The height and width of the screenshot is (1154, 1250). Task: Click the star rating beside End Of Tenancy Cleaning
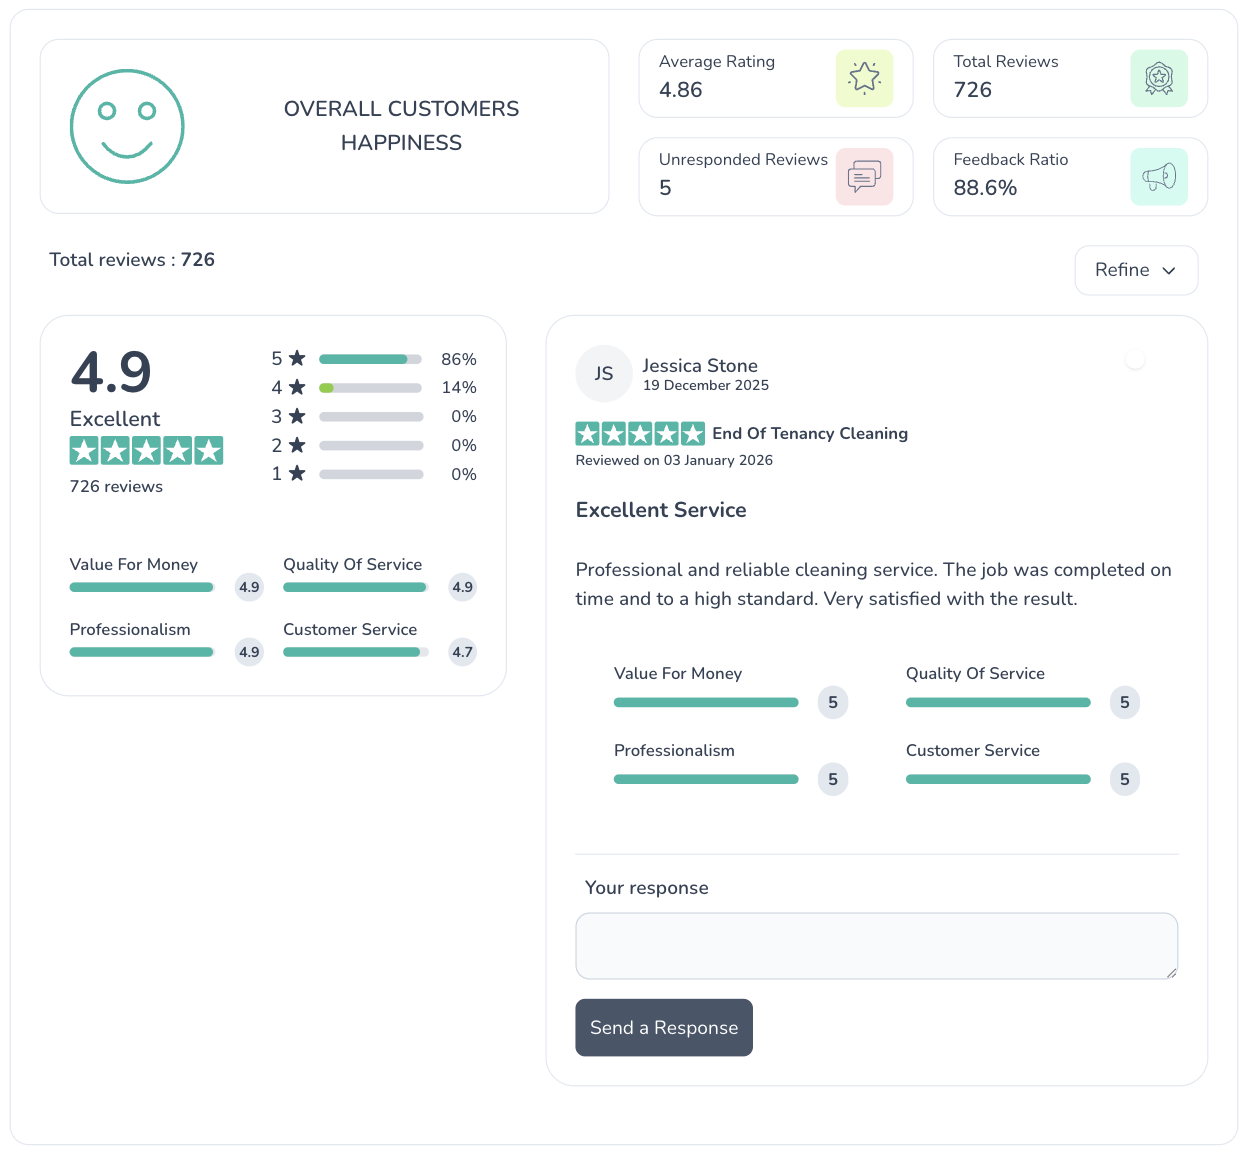(640, 433)
